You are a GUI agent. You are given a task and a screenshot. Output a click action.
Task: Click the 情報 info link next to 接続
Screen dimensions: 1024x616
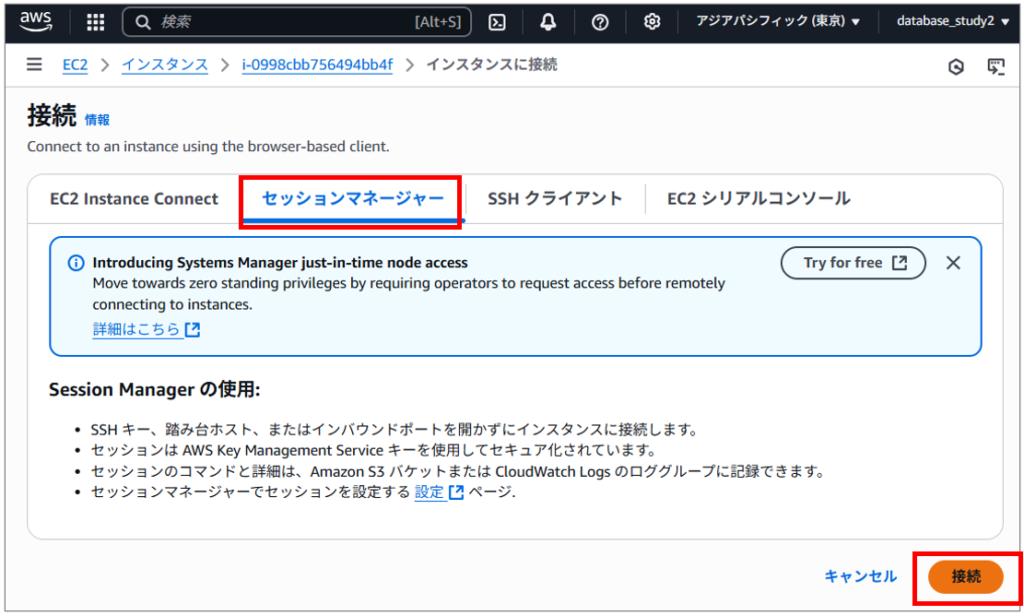97,120
